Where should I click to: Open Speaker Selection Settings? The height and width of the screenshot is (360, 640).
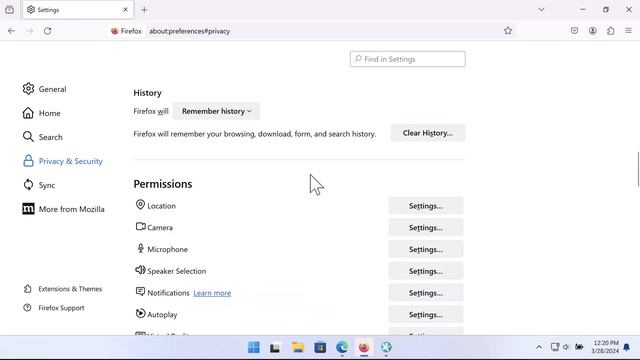click(426, 271)
